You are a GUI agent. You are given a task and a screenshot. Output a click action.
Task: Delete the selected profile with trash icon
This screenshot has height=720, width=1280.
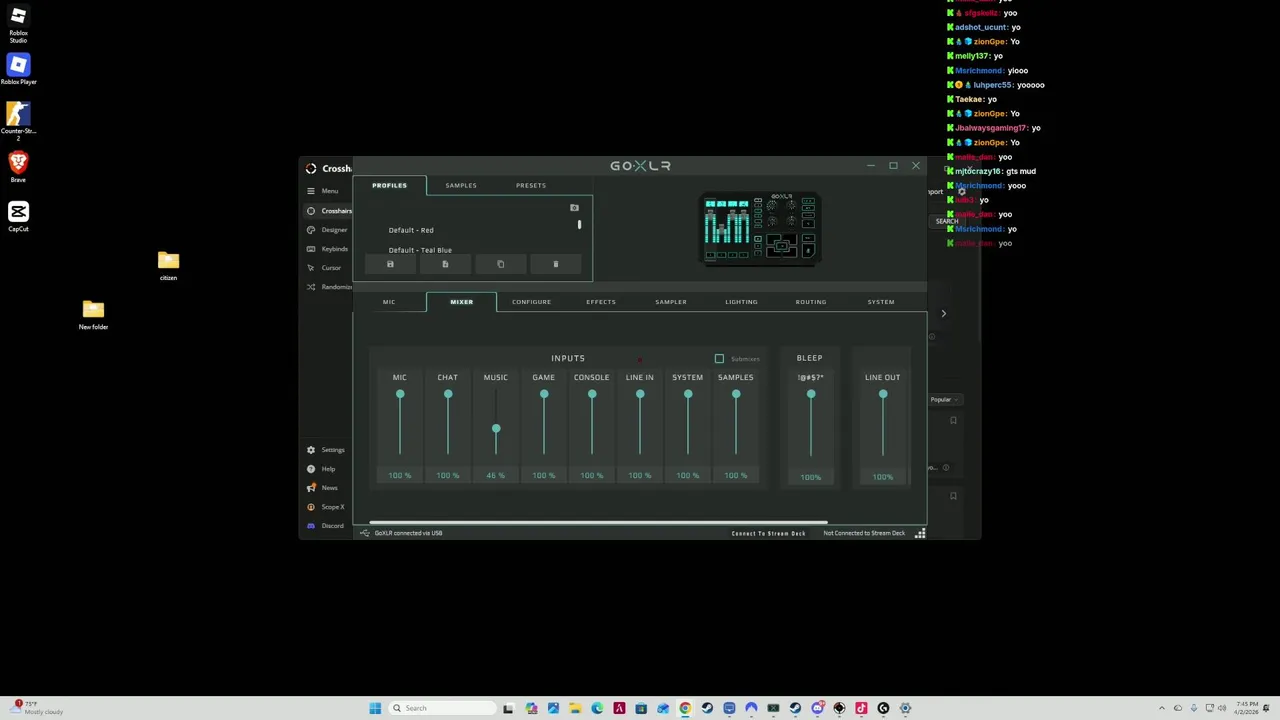pyautogui.click(x=556, y=264)
